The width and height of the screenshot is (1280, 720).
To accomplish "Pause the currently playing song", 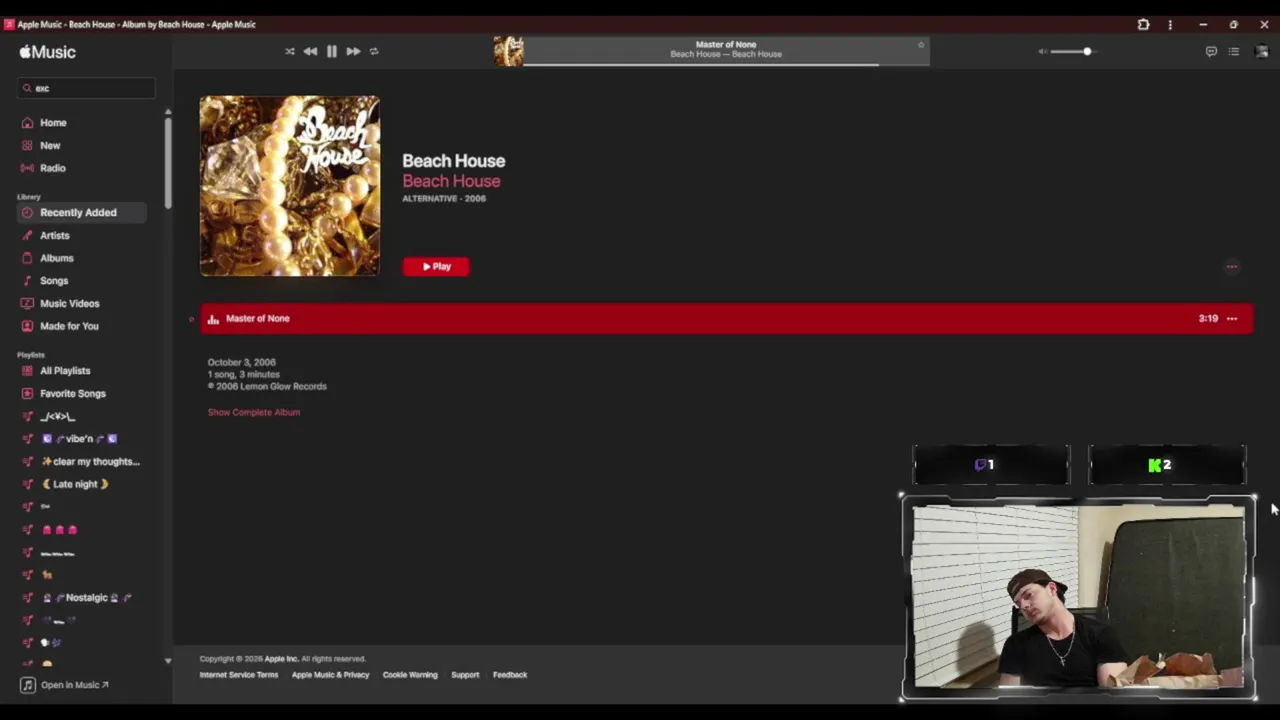I will pos(332,51).
